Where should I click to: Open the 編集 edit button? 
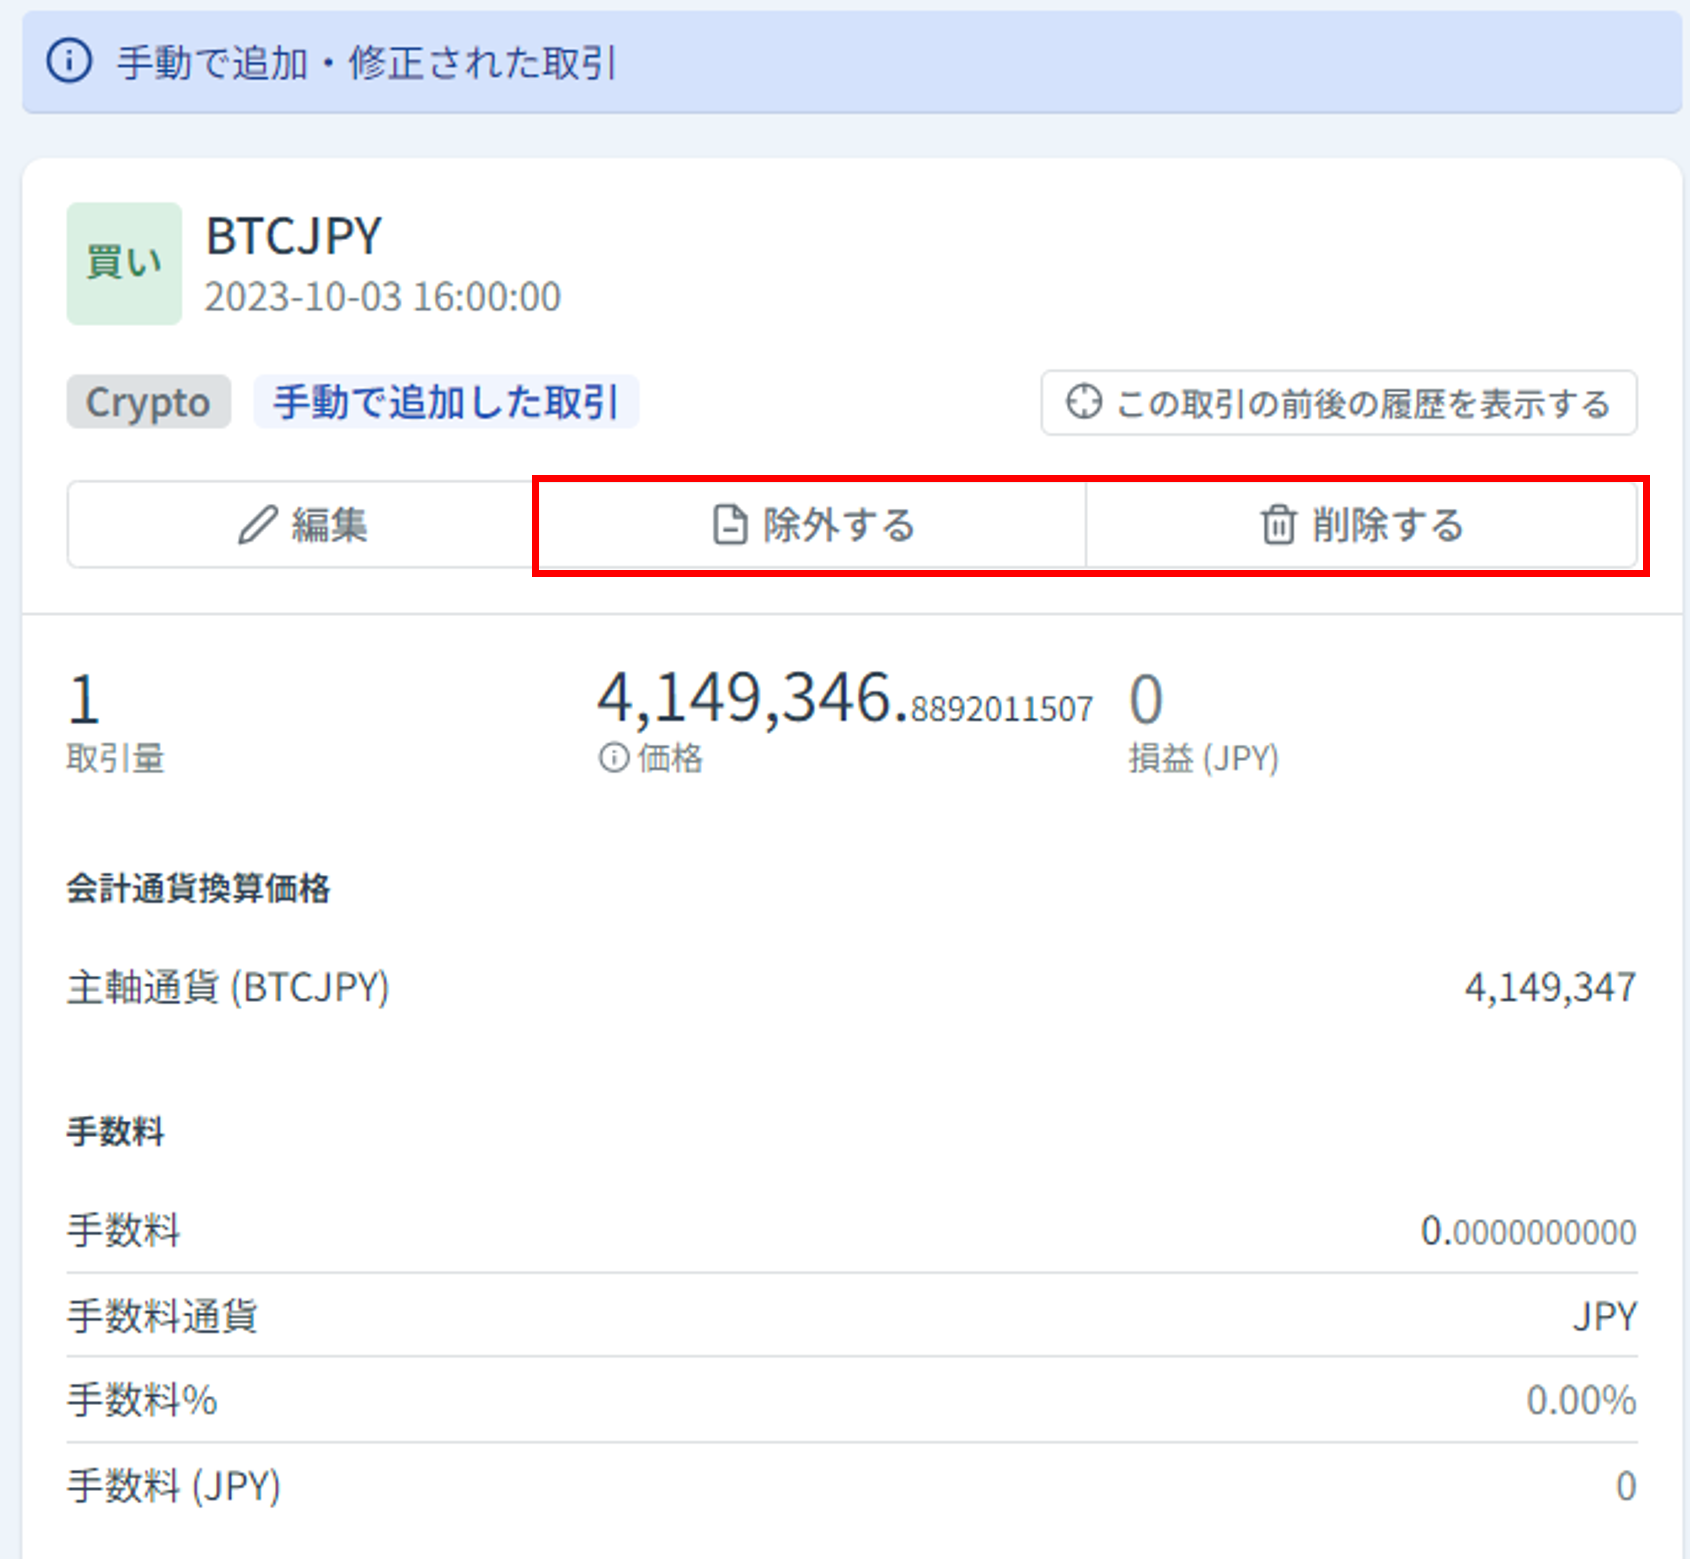click(x=302, y=525)
